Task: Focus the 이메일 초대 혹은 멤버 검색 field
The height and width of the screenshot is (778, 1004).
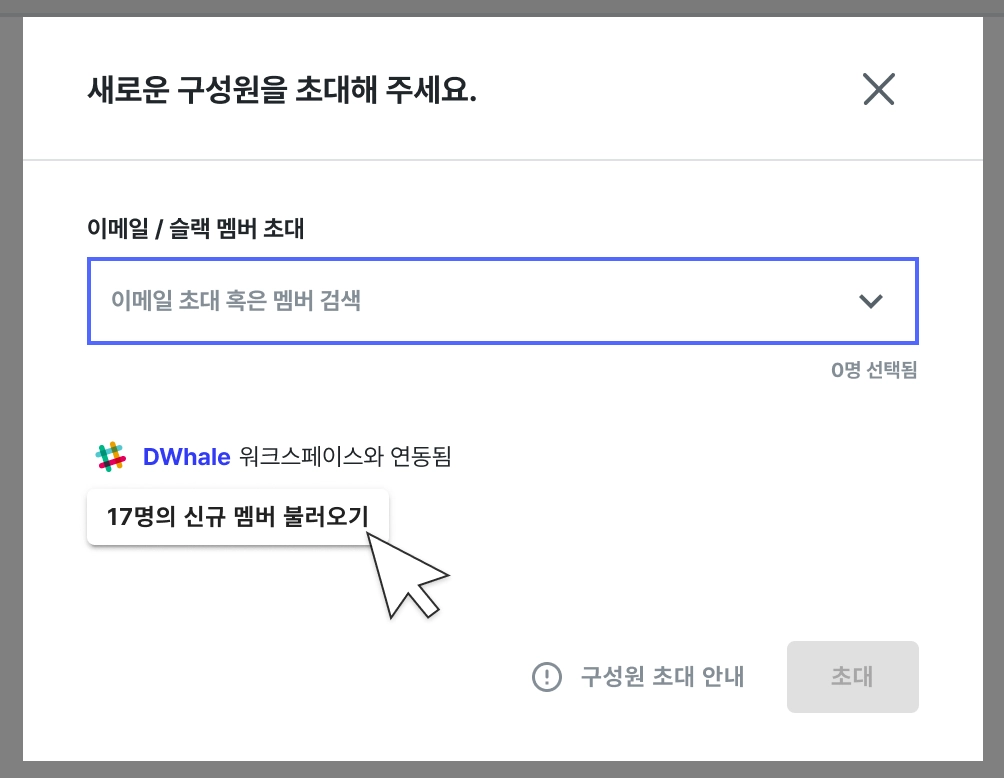Action: point(450,301)
